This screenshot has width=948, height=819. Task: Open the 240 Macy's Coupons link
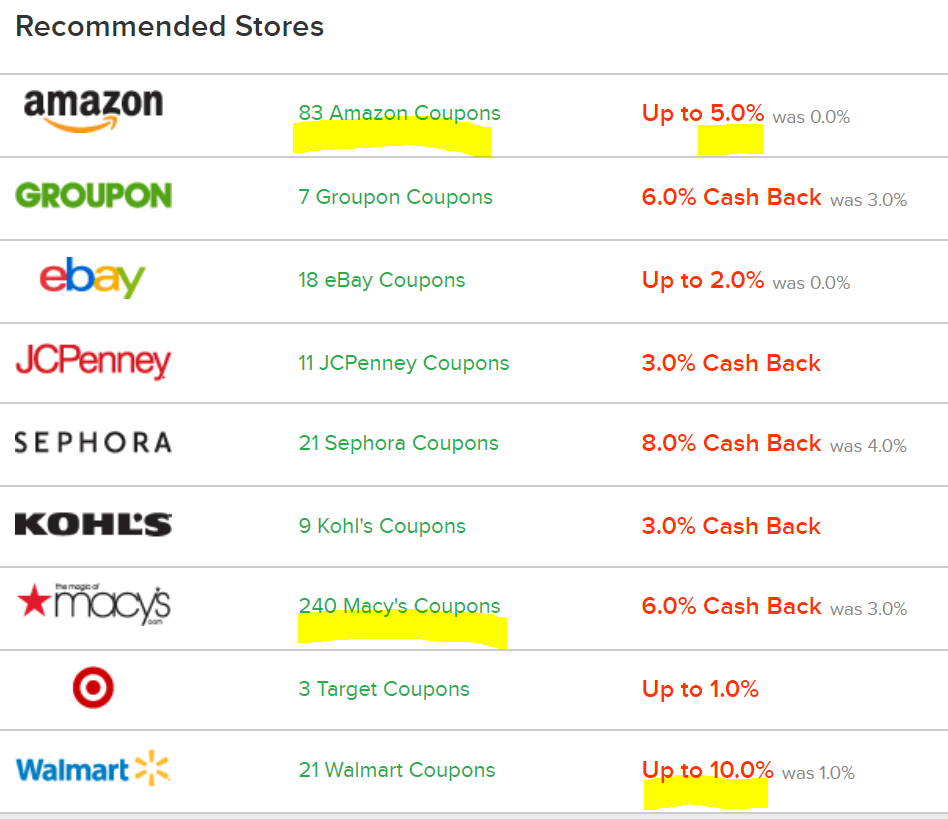tap(401, 606)
